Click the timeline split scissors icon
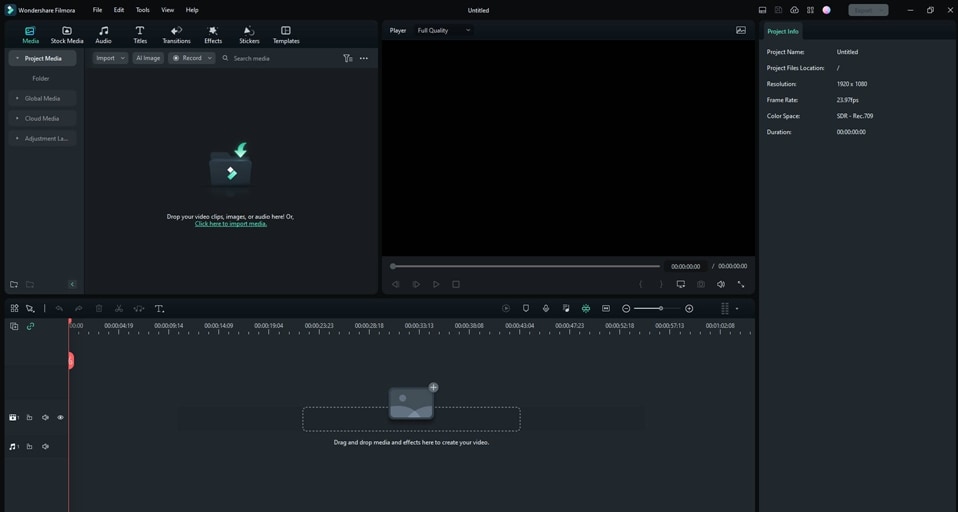The height and width of the screenshot is (512, 958). pos(119,309)
